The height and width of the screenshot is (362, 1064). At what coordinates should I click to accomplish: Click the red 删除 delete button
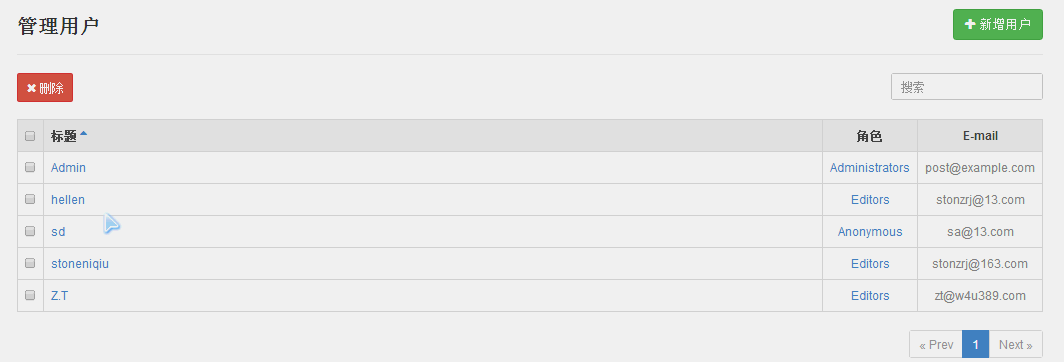pos(45,88)
